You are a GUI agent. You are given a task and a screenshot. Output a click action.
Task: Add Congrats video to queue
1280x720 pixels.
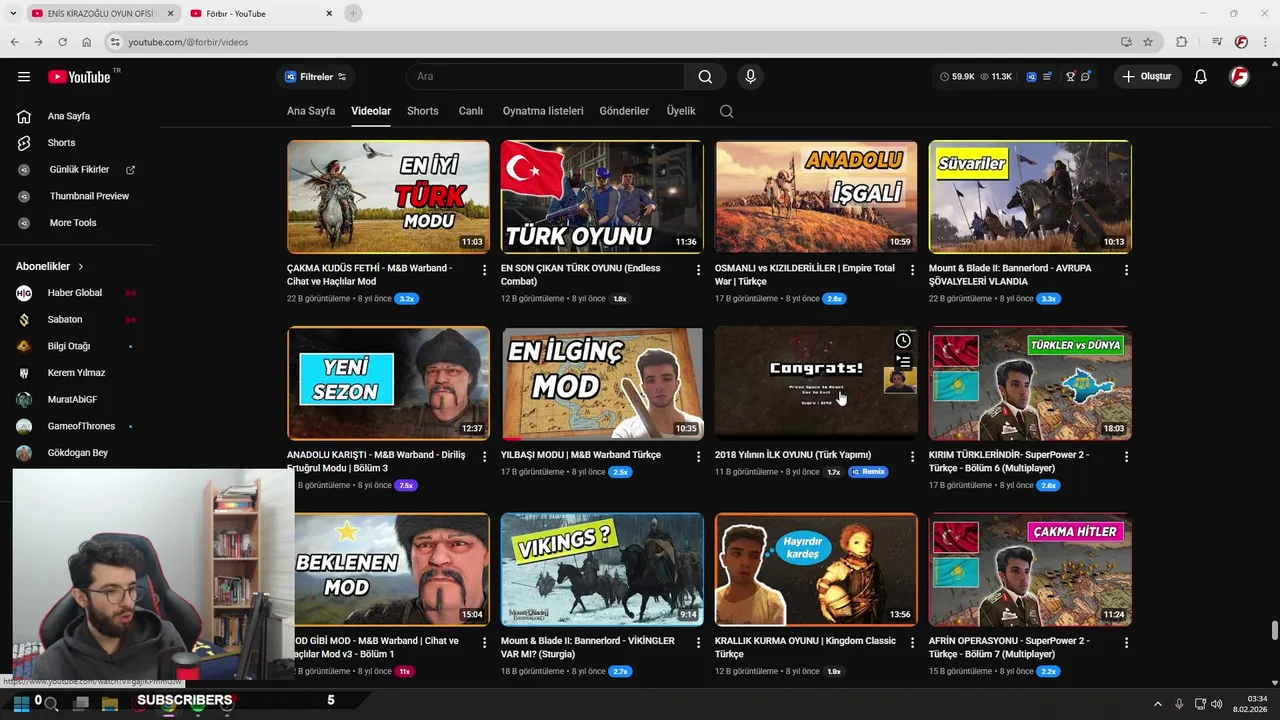point(903,362)
